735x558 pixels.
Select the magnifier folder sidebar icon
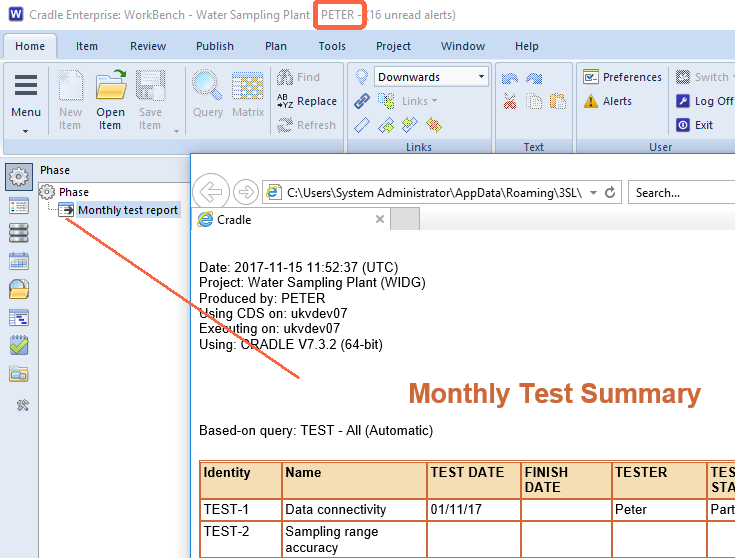coord(19,289)
